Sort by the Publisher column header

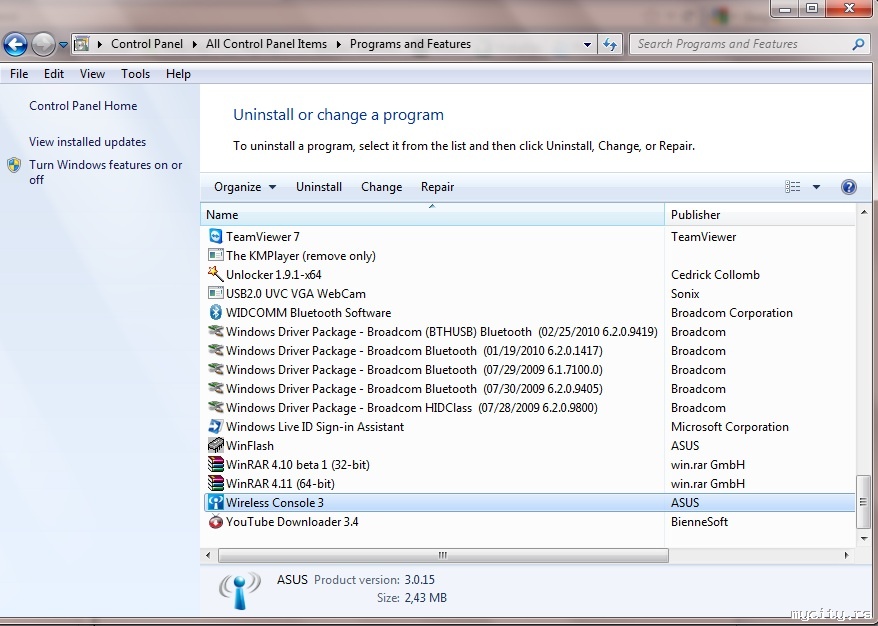(x=760, y=214)
